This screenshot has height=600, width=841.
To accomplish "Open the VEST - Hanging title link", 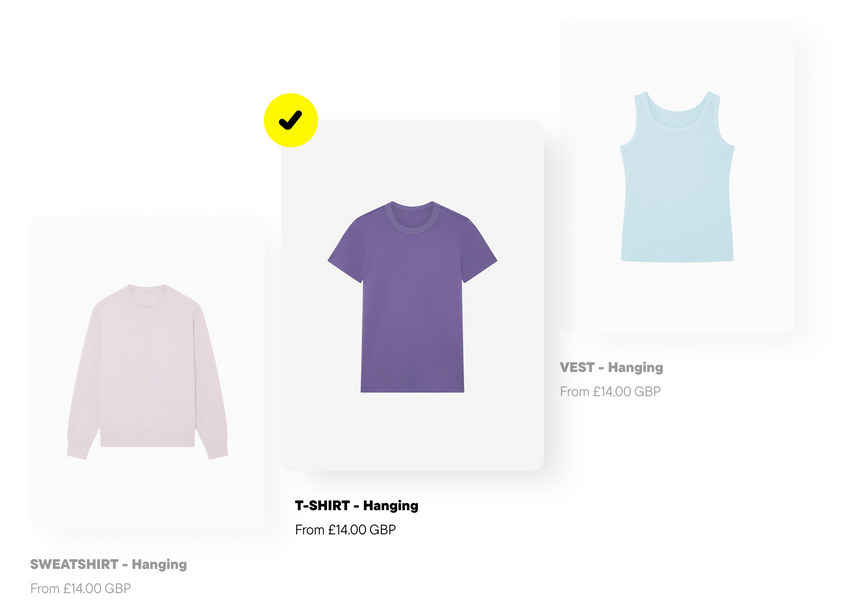I will pos(611,367).
